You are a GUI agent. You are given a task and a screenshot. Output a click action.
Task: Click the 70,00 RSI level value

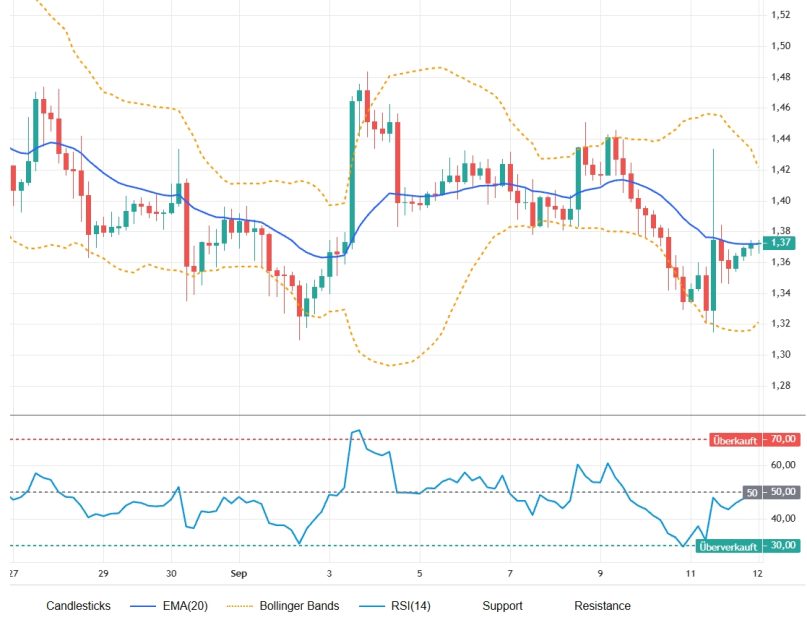click(782, 439)
